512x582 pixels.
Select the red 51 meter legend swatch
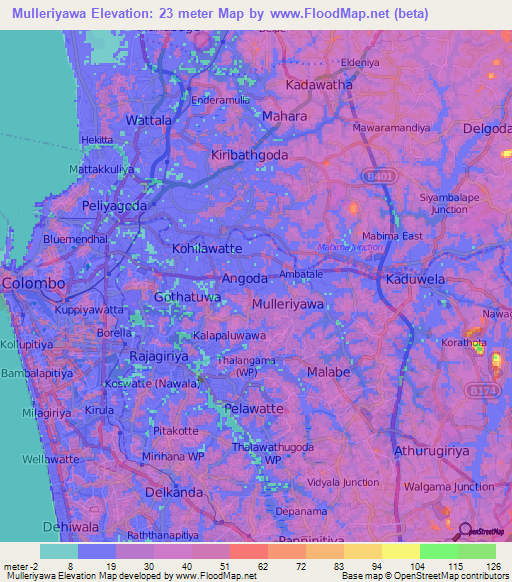click(x=249, y=551)
